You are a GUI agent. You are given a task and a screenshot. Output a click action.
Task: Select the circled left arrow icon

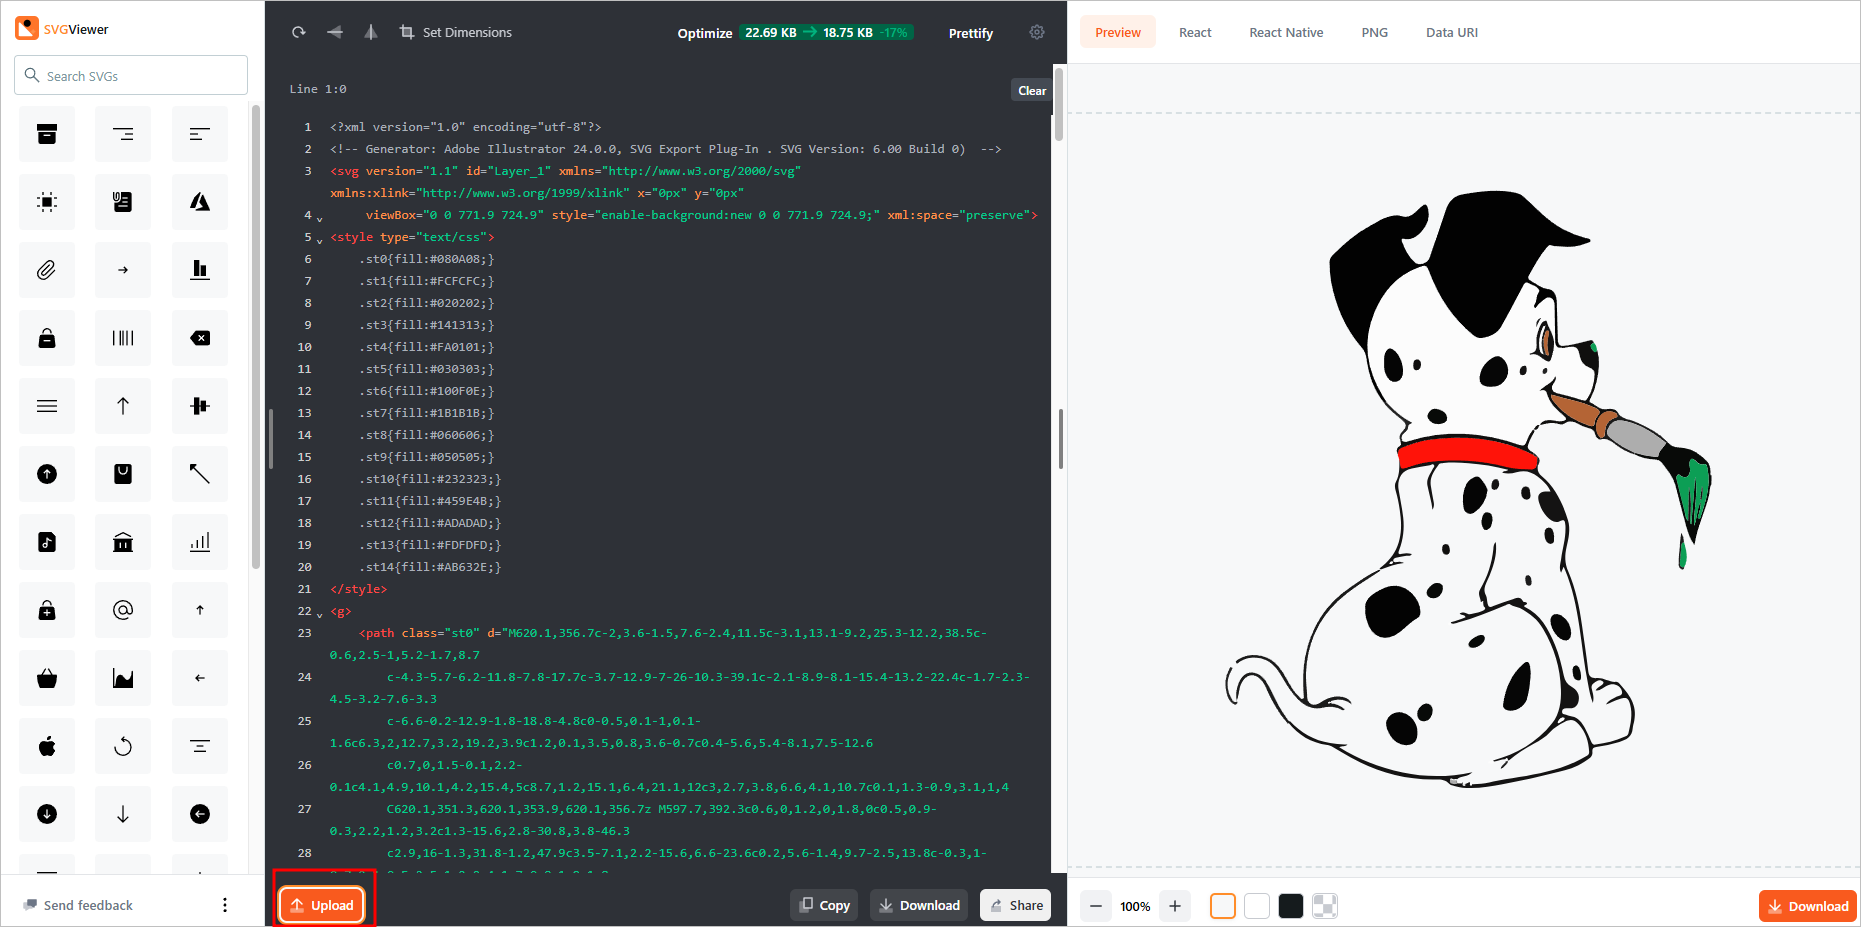coord(200,814)
